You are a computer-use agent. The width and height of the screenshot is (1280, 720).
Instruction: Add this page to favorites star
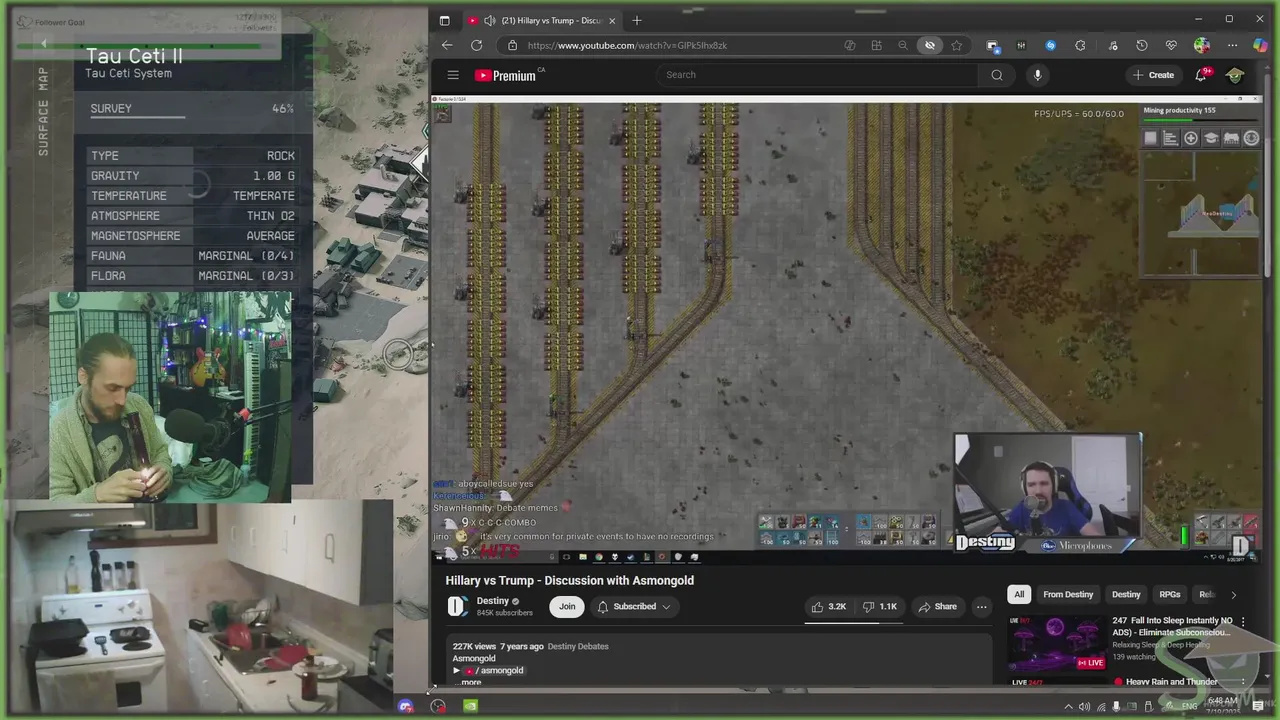(x=957, y=45)
